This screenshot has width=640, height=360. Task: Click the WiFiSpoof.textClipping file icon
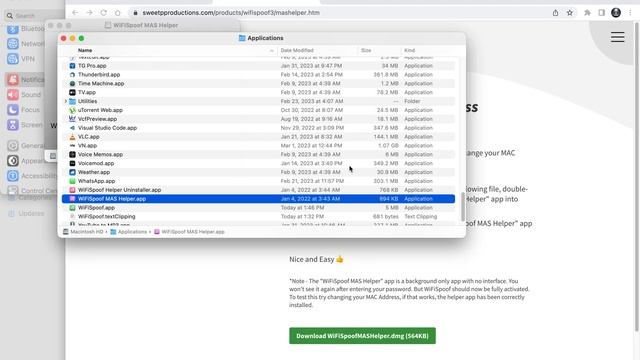[x=72, y=216]
